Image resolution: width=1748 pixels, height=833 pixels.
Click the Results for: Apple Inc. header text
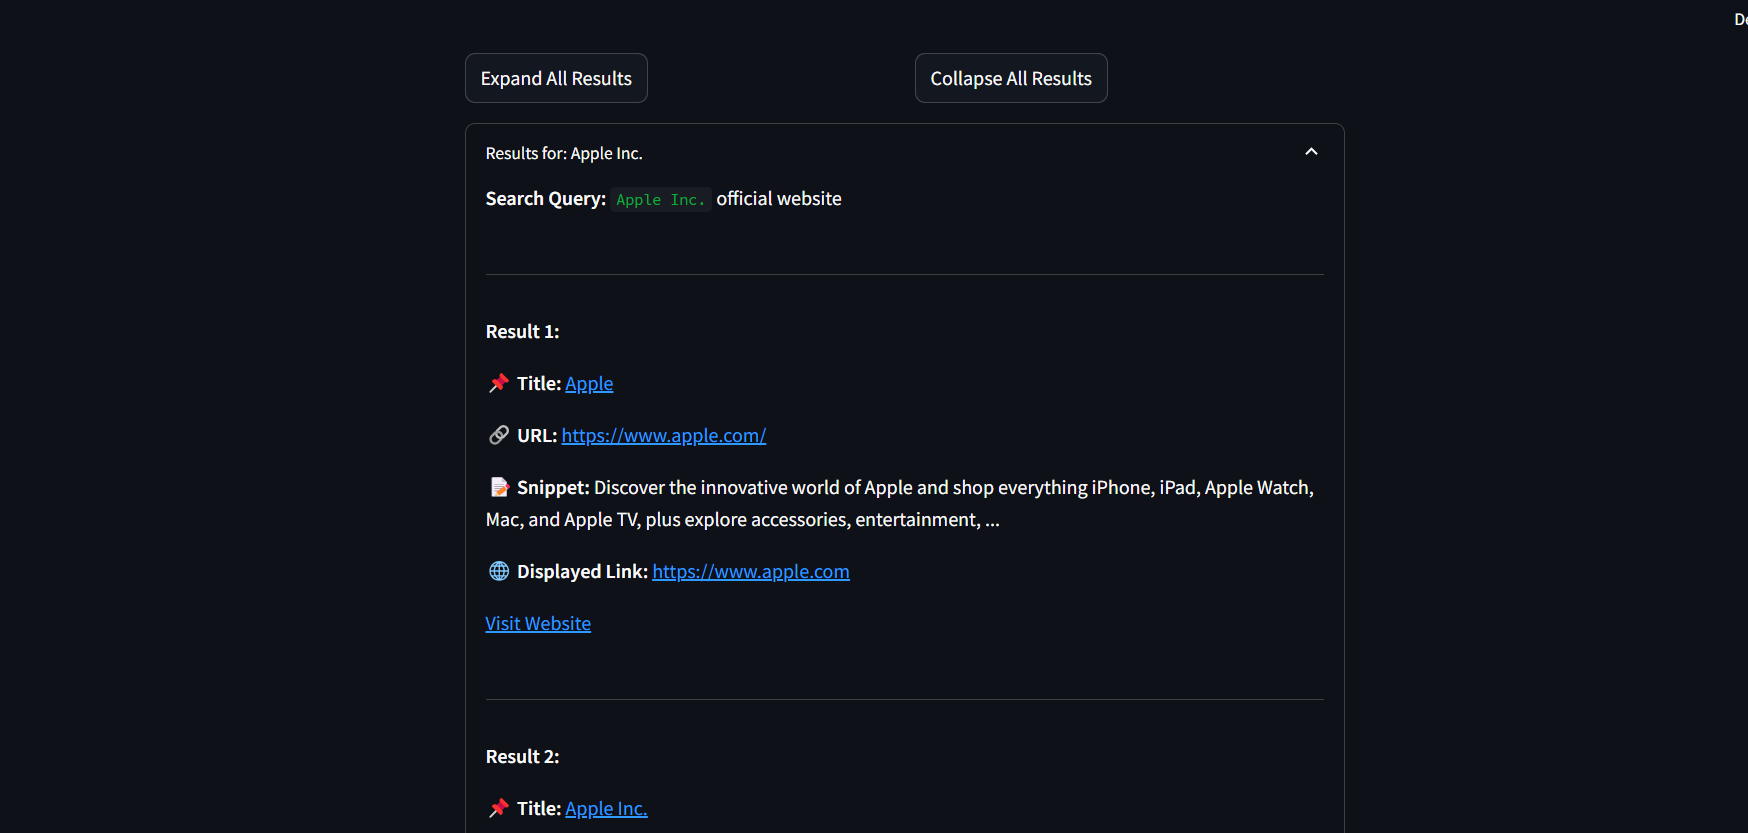pos(564,153)
